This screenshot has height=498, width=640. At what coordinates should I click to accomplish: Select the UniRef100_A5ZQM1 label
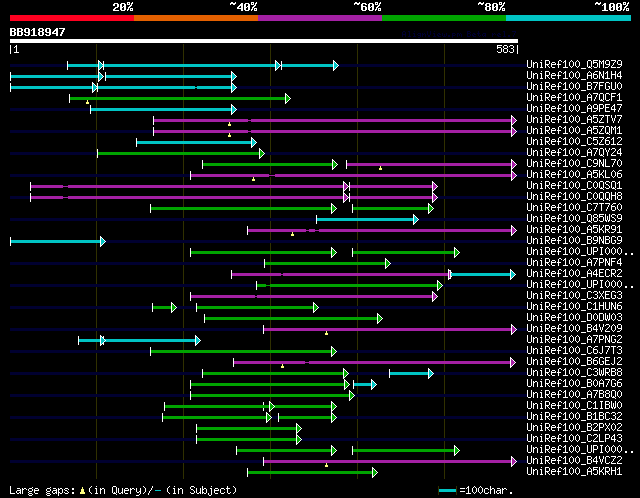574,131
